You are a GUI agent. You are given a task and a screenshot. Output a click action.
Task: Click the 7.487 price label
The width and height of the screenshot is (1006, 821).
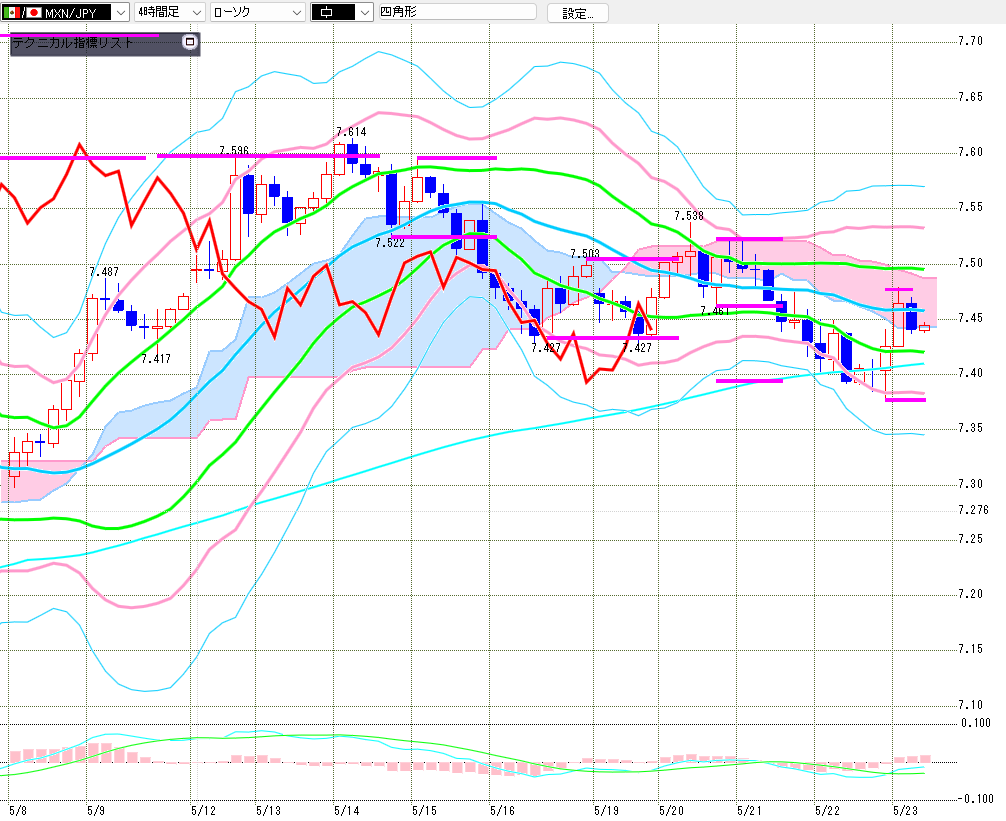click(x=104, y=272)
